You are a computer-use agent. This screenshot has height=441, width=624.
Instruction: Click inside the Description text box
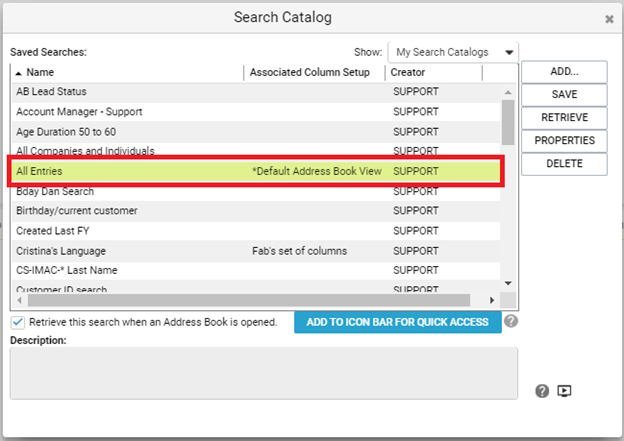tap(264, 373)
